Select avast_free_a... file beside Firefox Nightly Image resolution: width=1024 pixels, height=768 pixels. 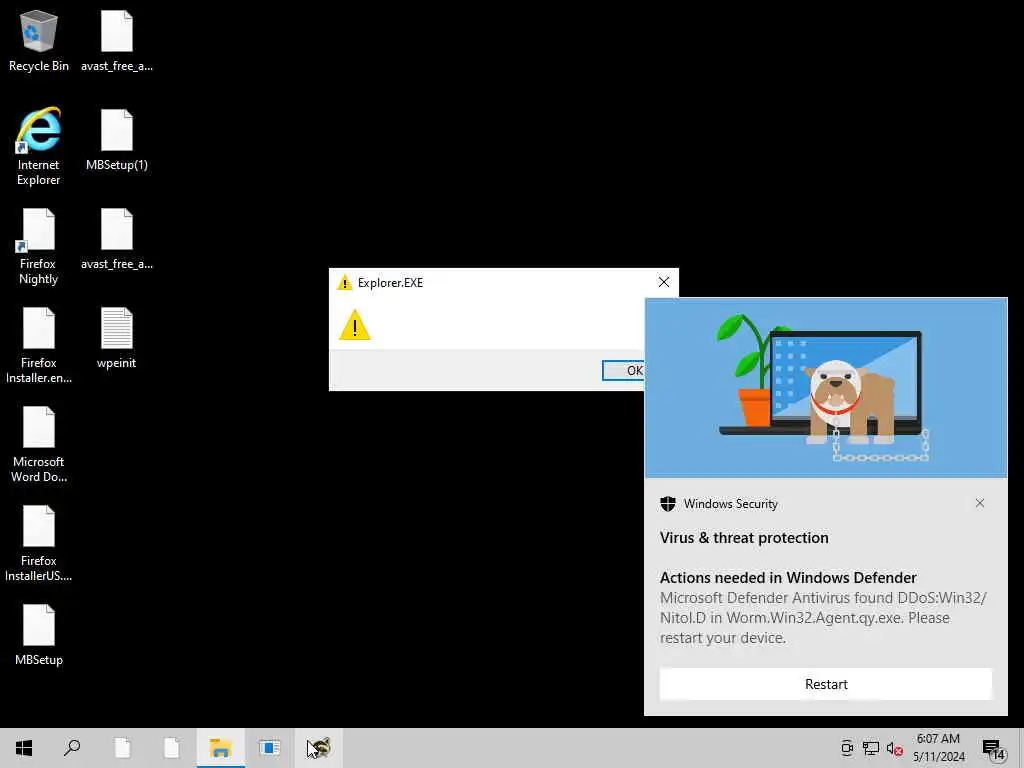[117, 238]
